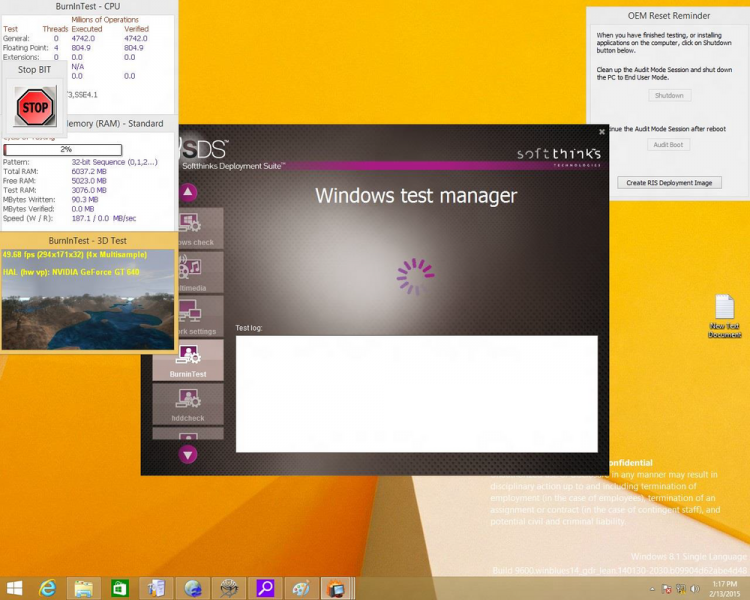Open the globe network taskbar icon
The width and height of the screenshot is (750, 600).
[x=193, y=588]
